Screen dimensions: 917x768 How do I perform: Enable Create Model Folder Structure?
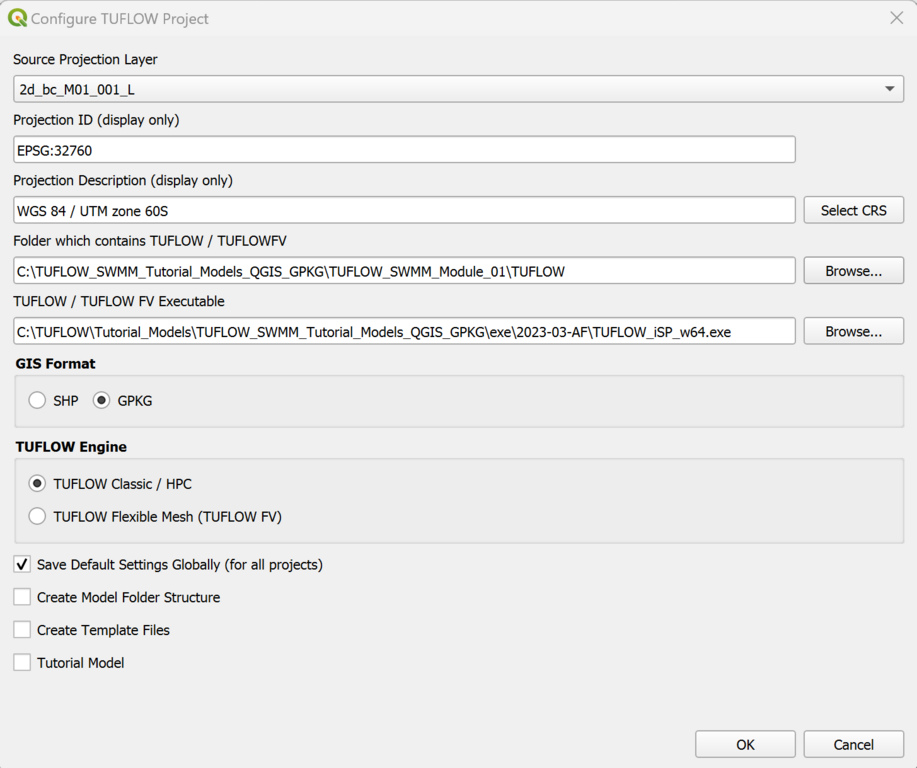[22, 597]
